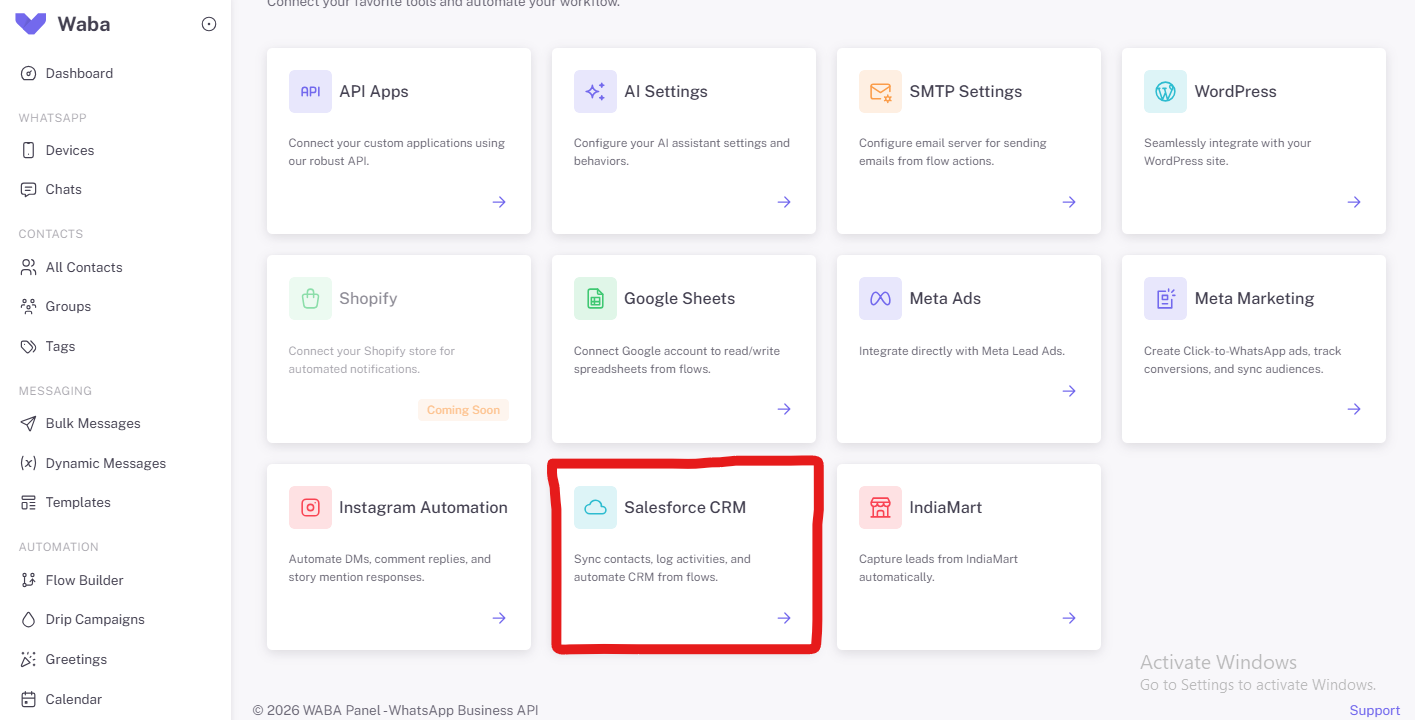Click the IndiaMart store icon

(880, 507)
